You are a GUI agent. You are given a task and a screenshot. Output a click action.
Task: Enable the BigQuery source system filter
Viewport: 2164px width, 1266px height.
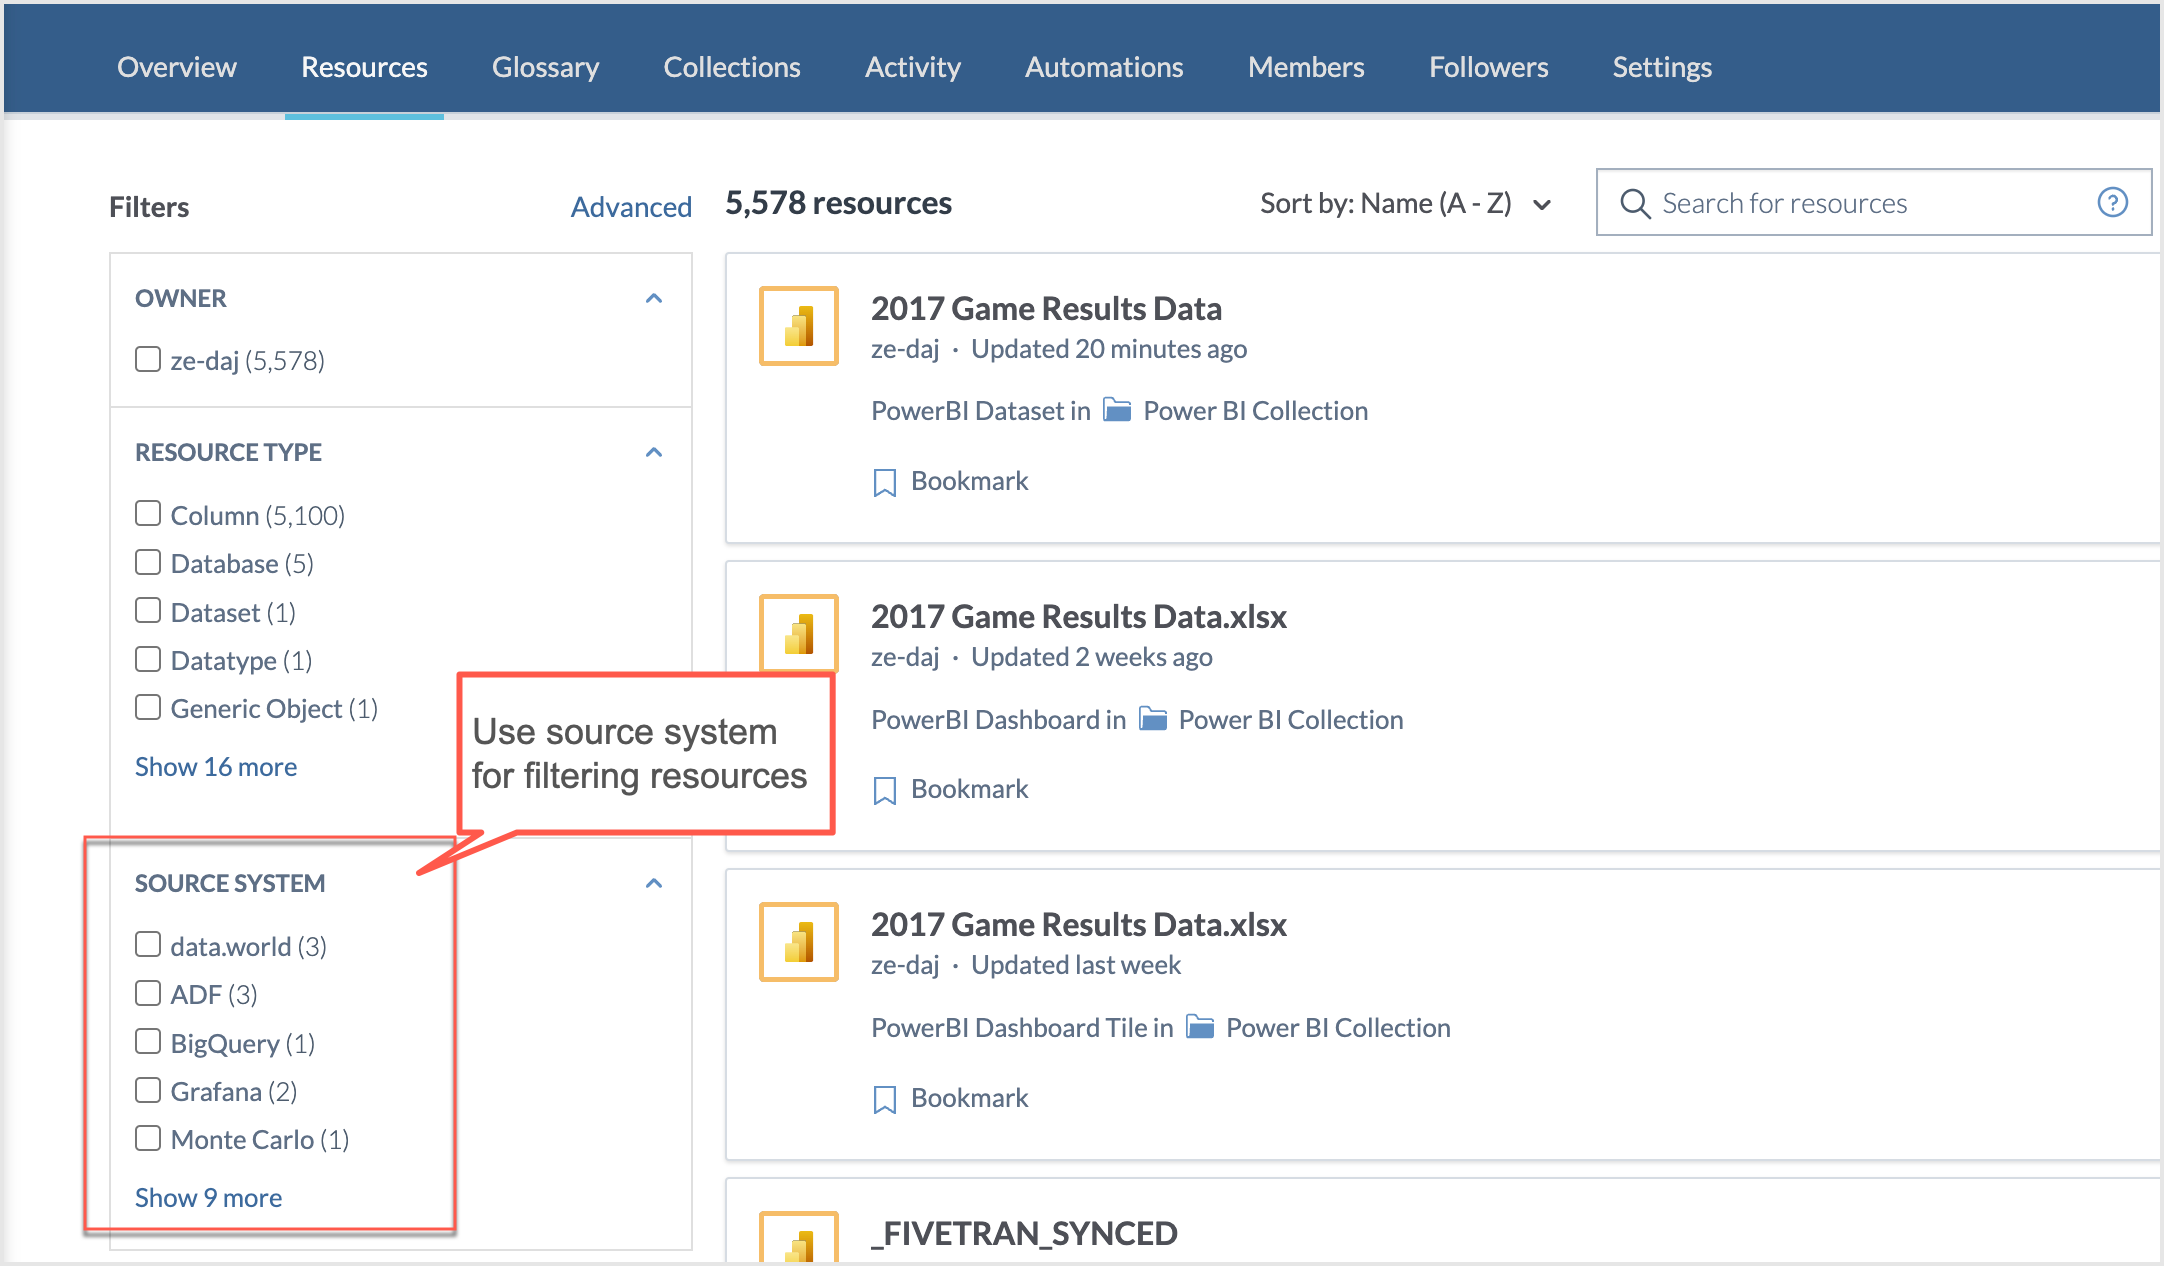146,1041
